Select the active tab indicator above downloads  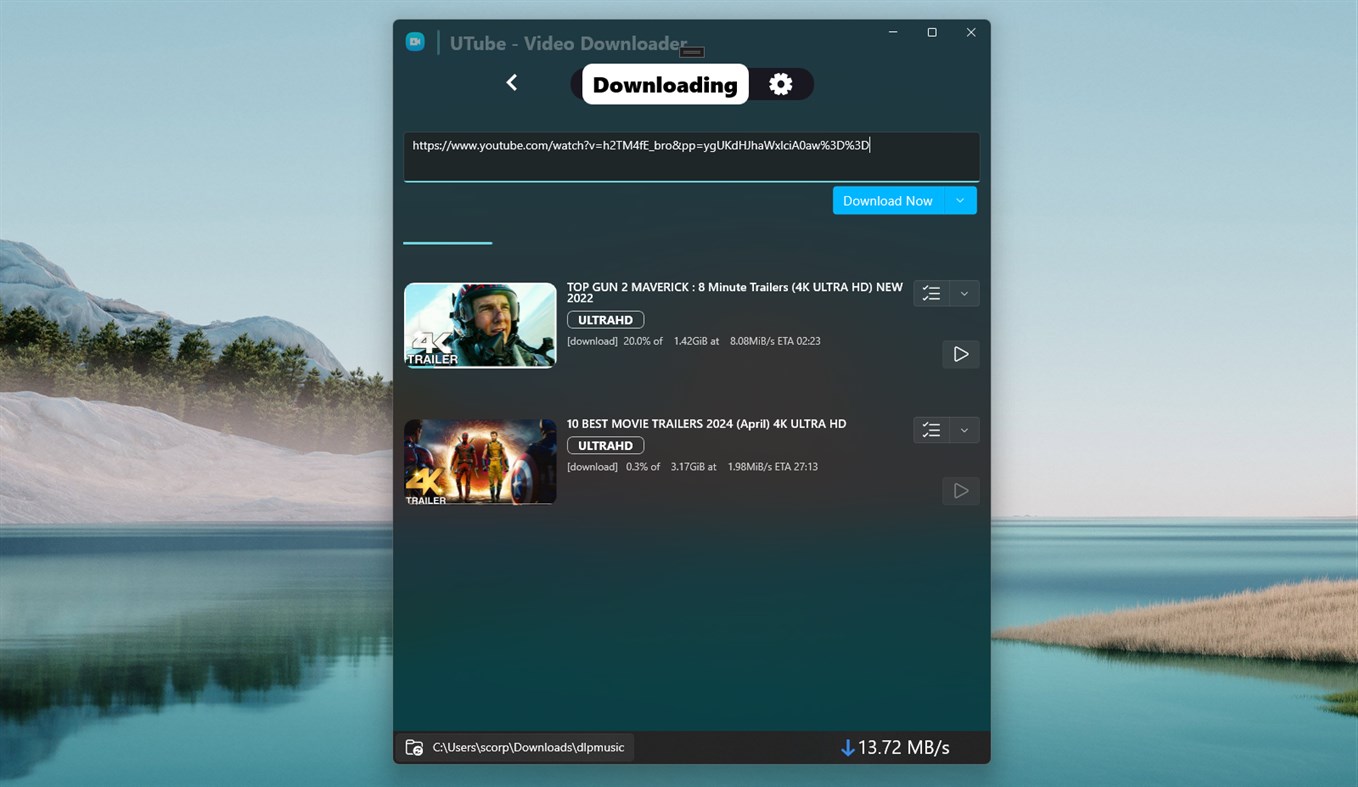(447, 242)
